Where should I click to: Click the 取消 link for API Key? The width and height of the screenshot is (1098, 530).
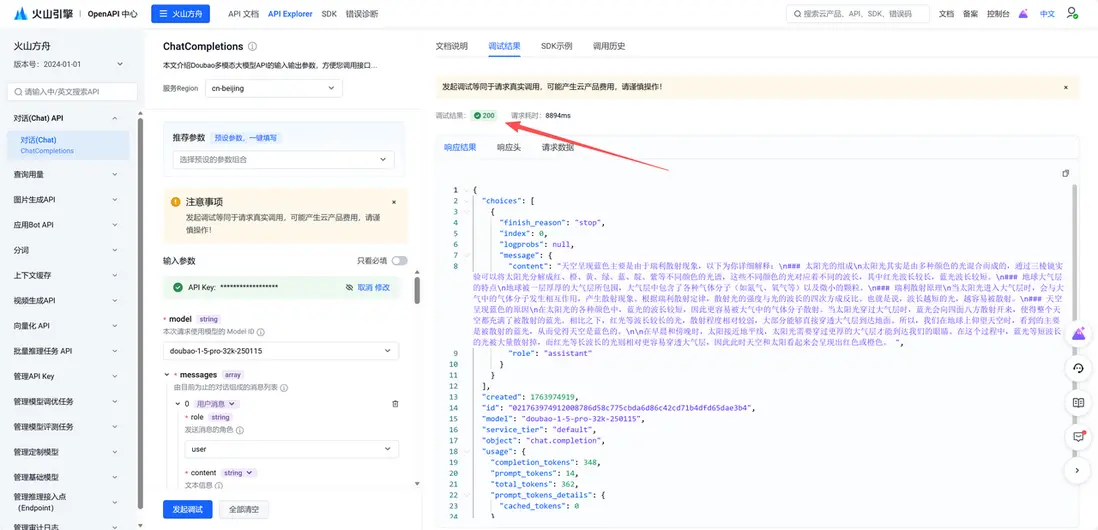click(x=365, y=287)
